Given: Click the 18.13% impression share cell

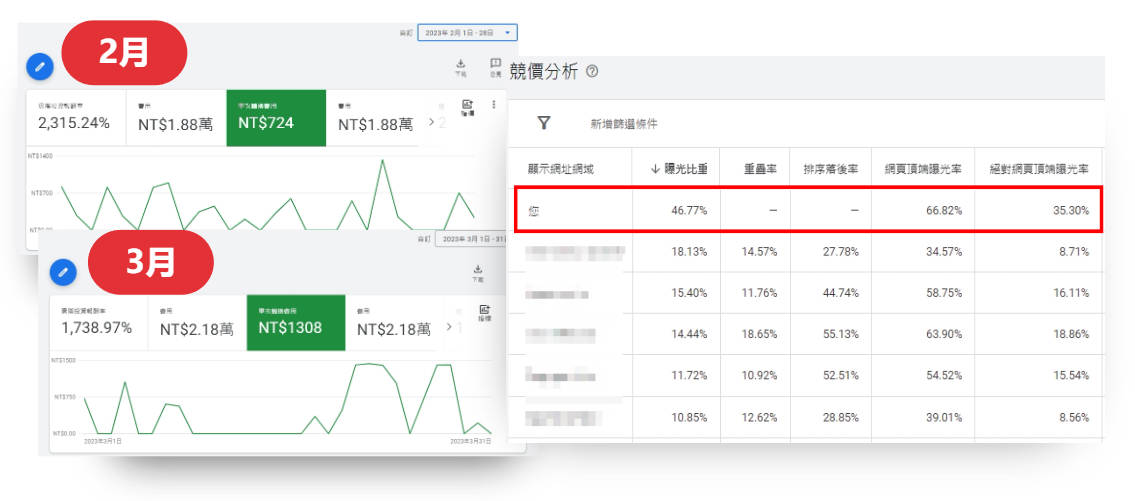Looking at the screenshot, I should [688, 251].
